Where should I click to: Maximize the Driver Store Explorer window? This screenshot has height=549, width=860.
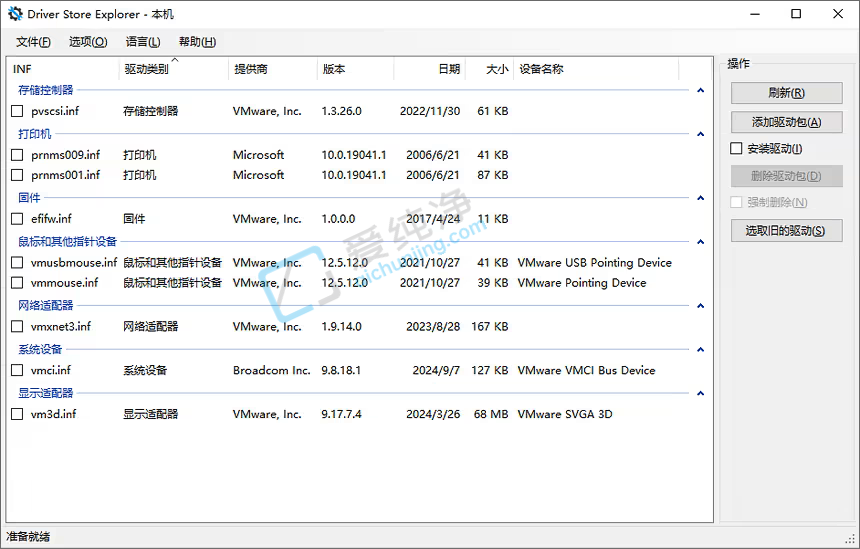coord(796,14)
